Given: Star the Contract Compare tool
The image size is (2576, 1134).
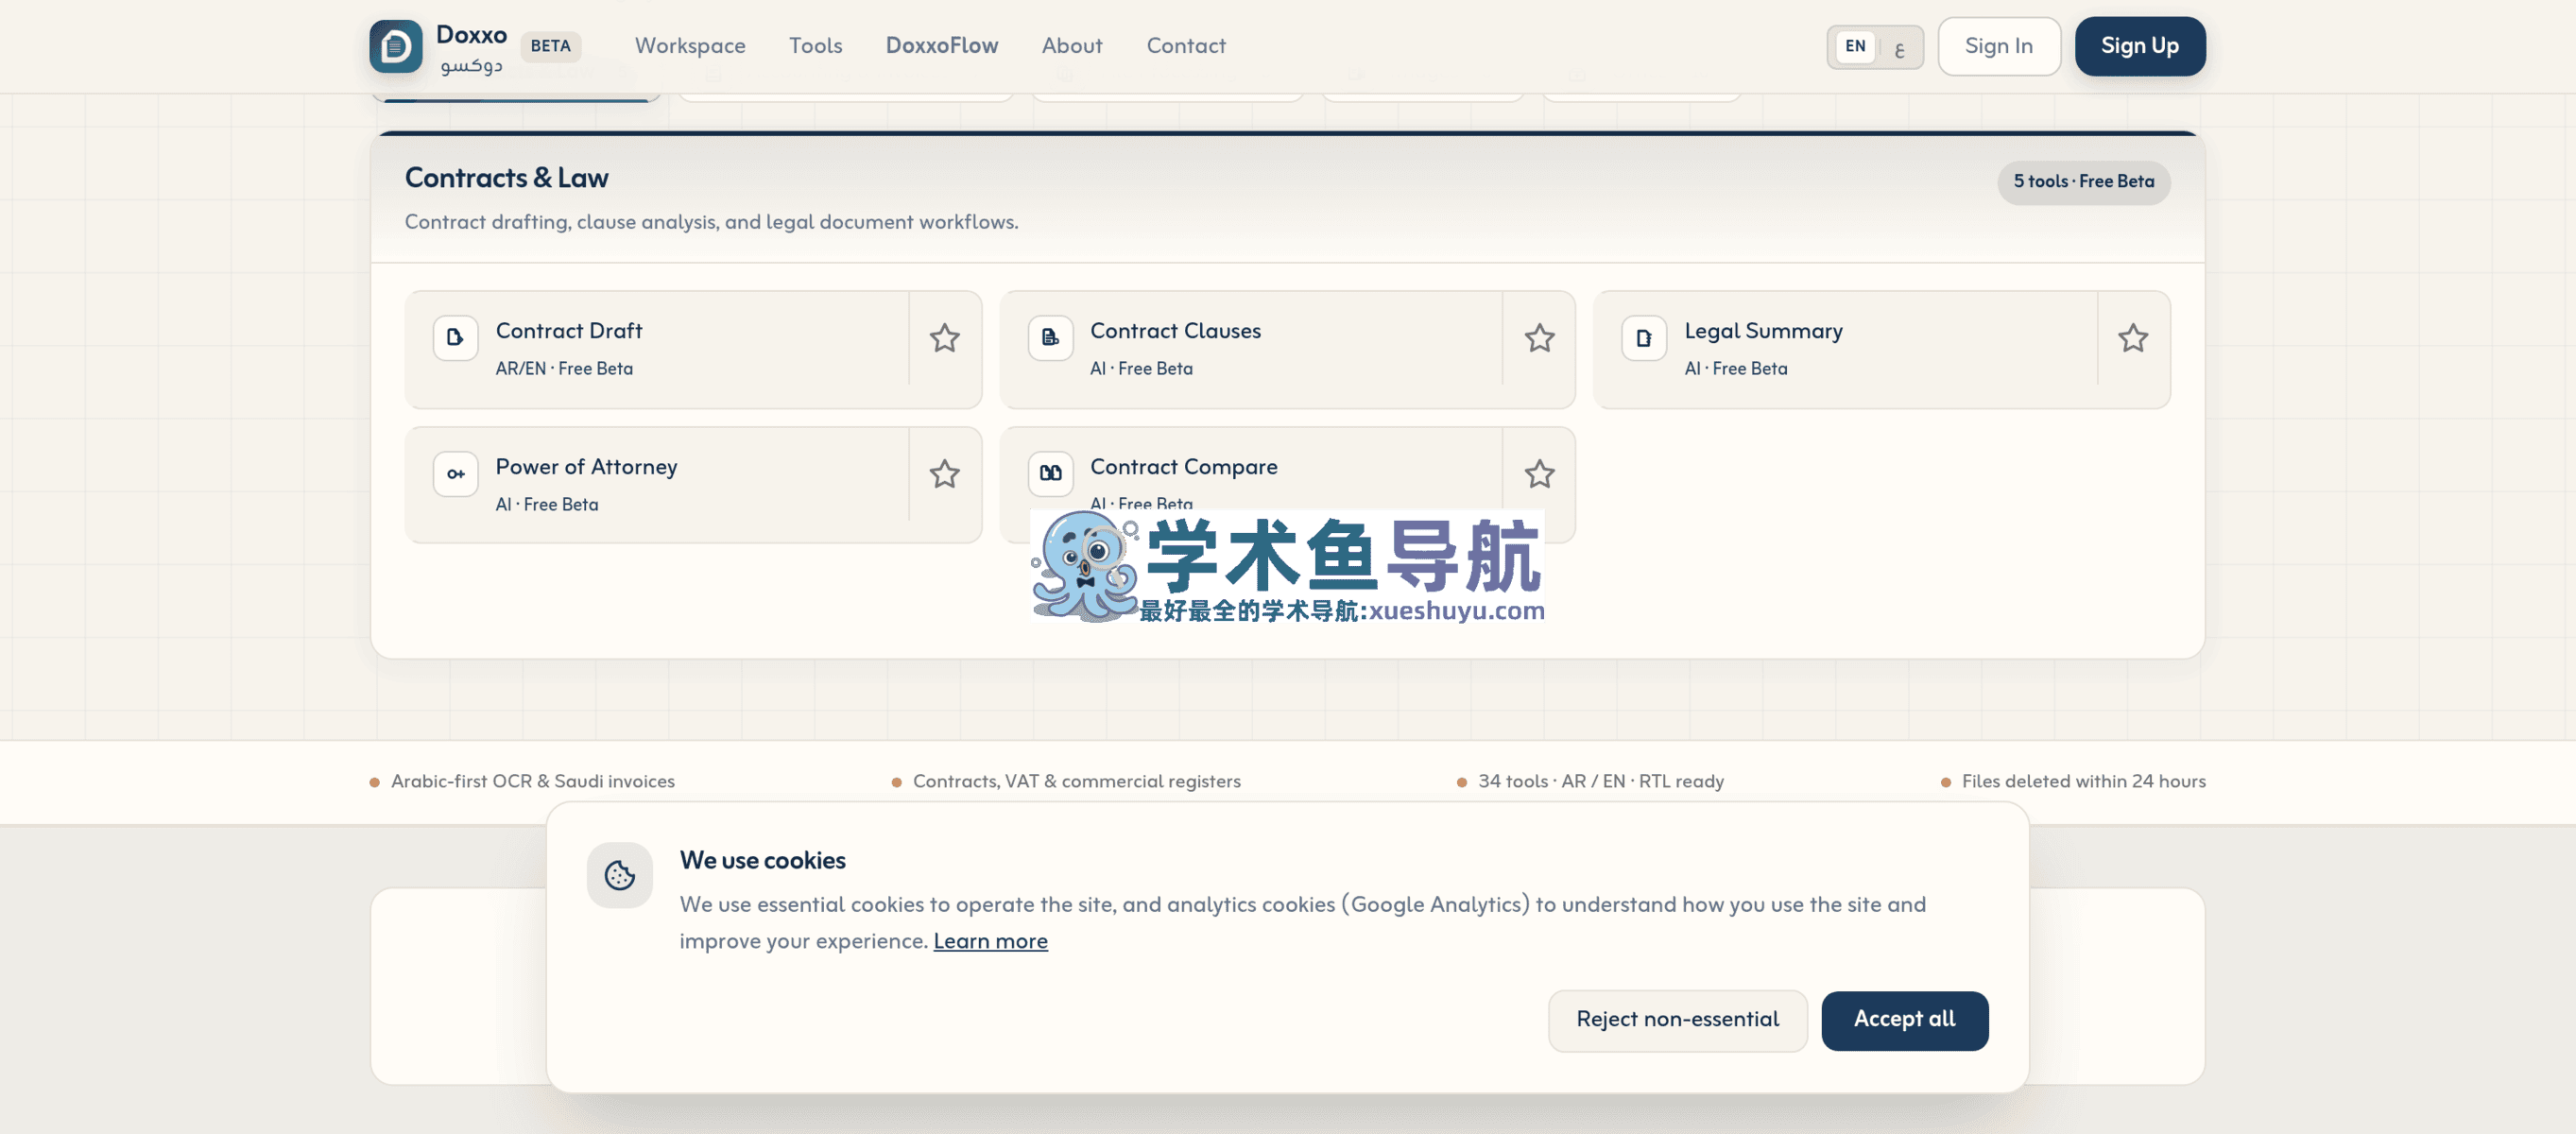Looking at the screenshot, I should 1539,474.
